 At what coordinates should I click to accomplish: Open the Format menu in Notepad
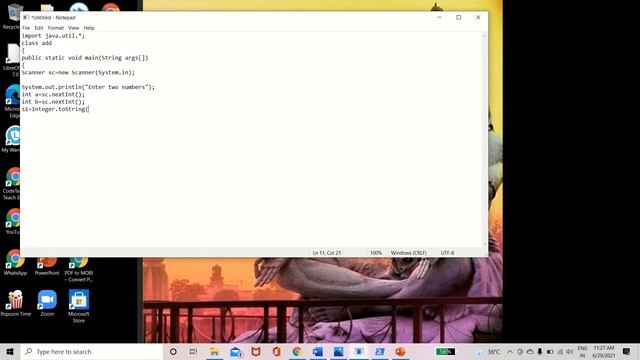coord(56,28)
